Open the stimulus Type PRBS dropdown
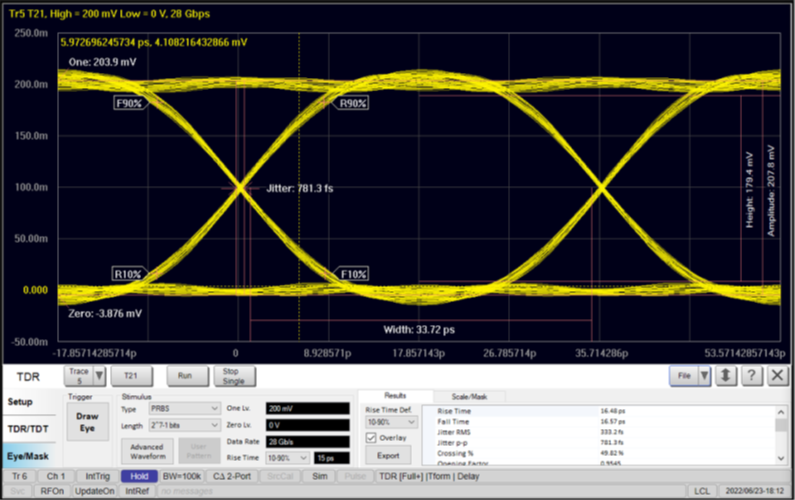 click(x=185, y=408)
